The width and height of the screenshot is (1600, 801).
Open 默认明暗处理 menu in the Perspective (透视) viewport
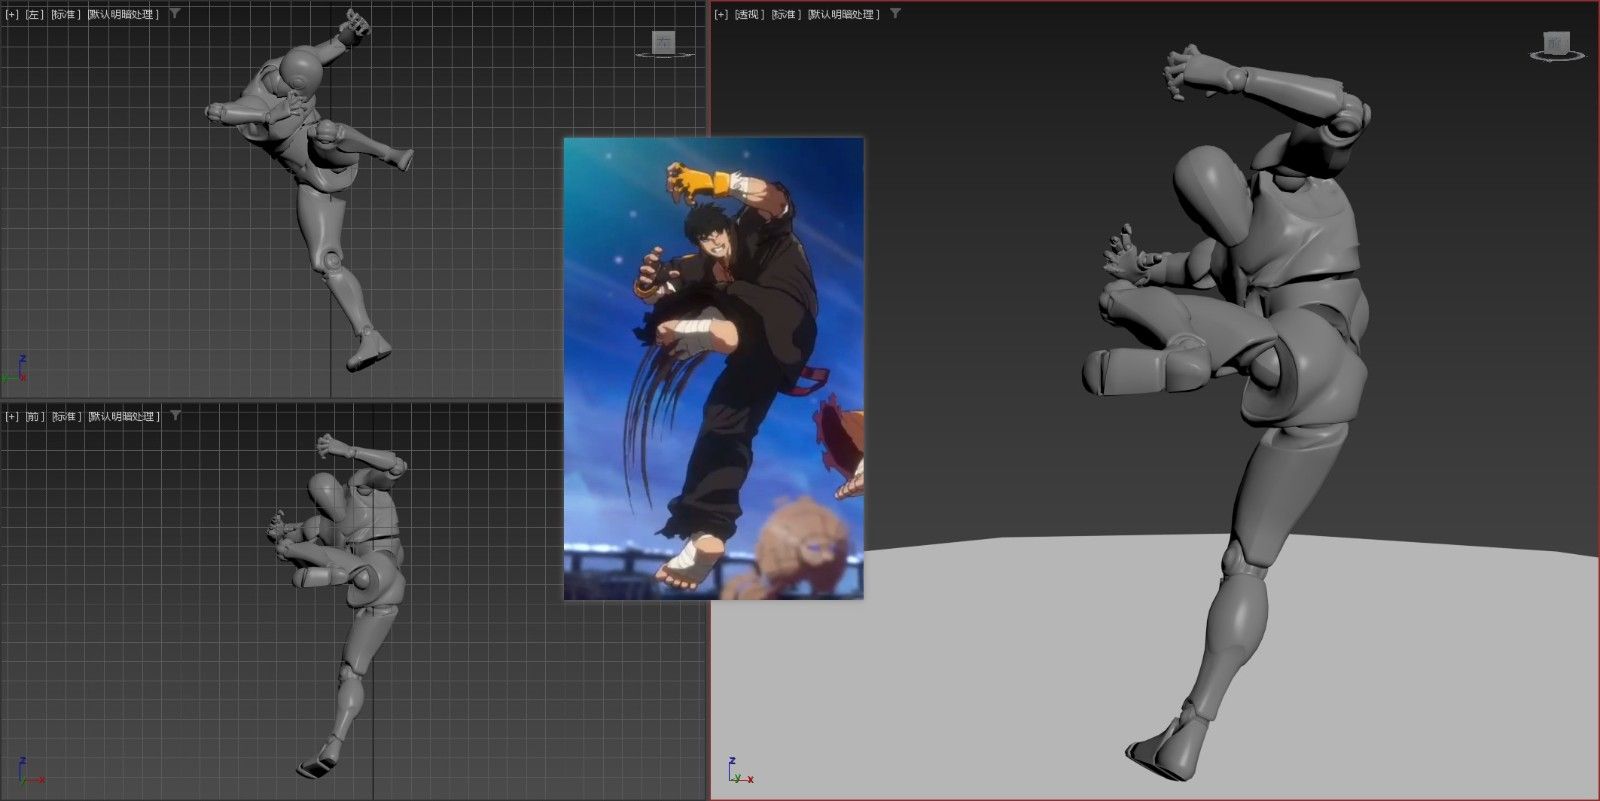pyautogui.click(x=844, y=14)
